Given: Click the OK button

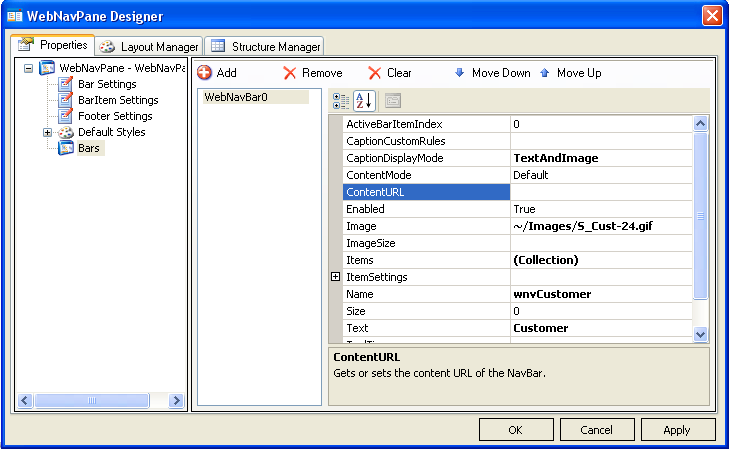Looking at the screenshot, I should pos(516,430).
